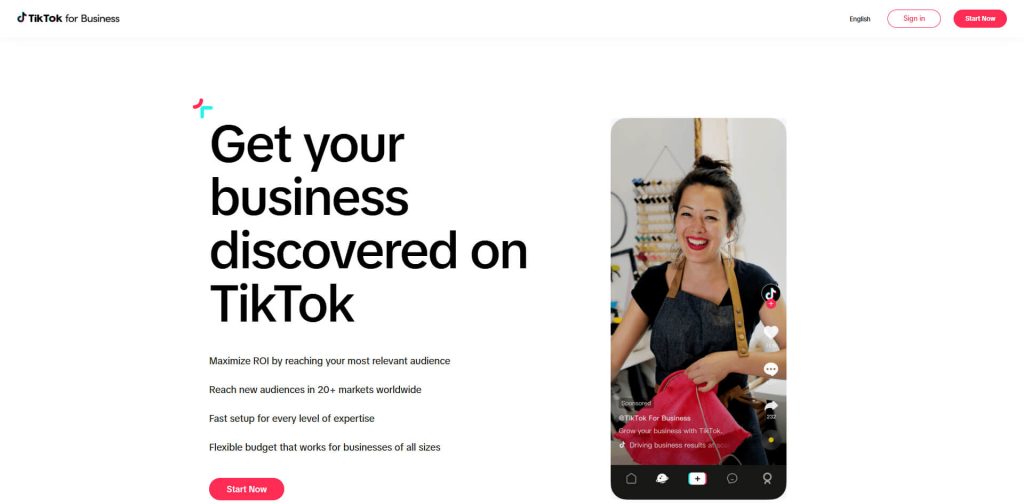Tap the Home icon in phone navbar
Image resolution: width=1024 pixels, height=504 pixels.
click(631, 479)
